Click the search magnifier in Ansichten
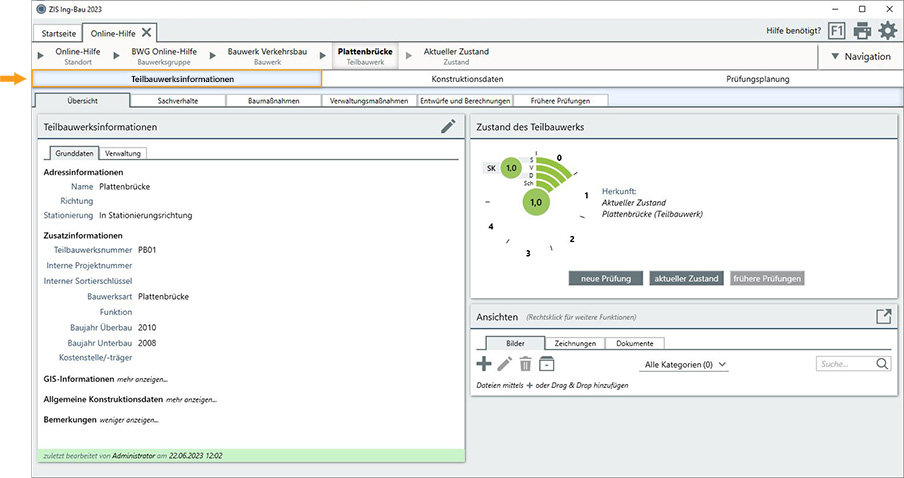Image resolution: width=904 pixels, height=478 pixels. pyautogui.click(x=882, y=365)
